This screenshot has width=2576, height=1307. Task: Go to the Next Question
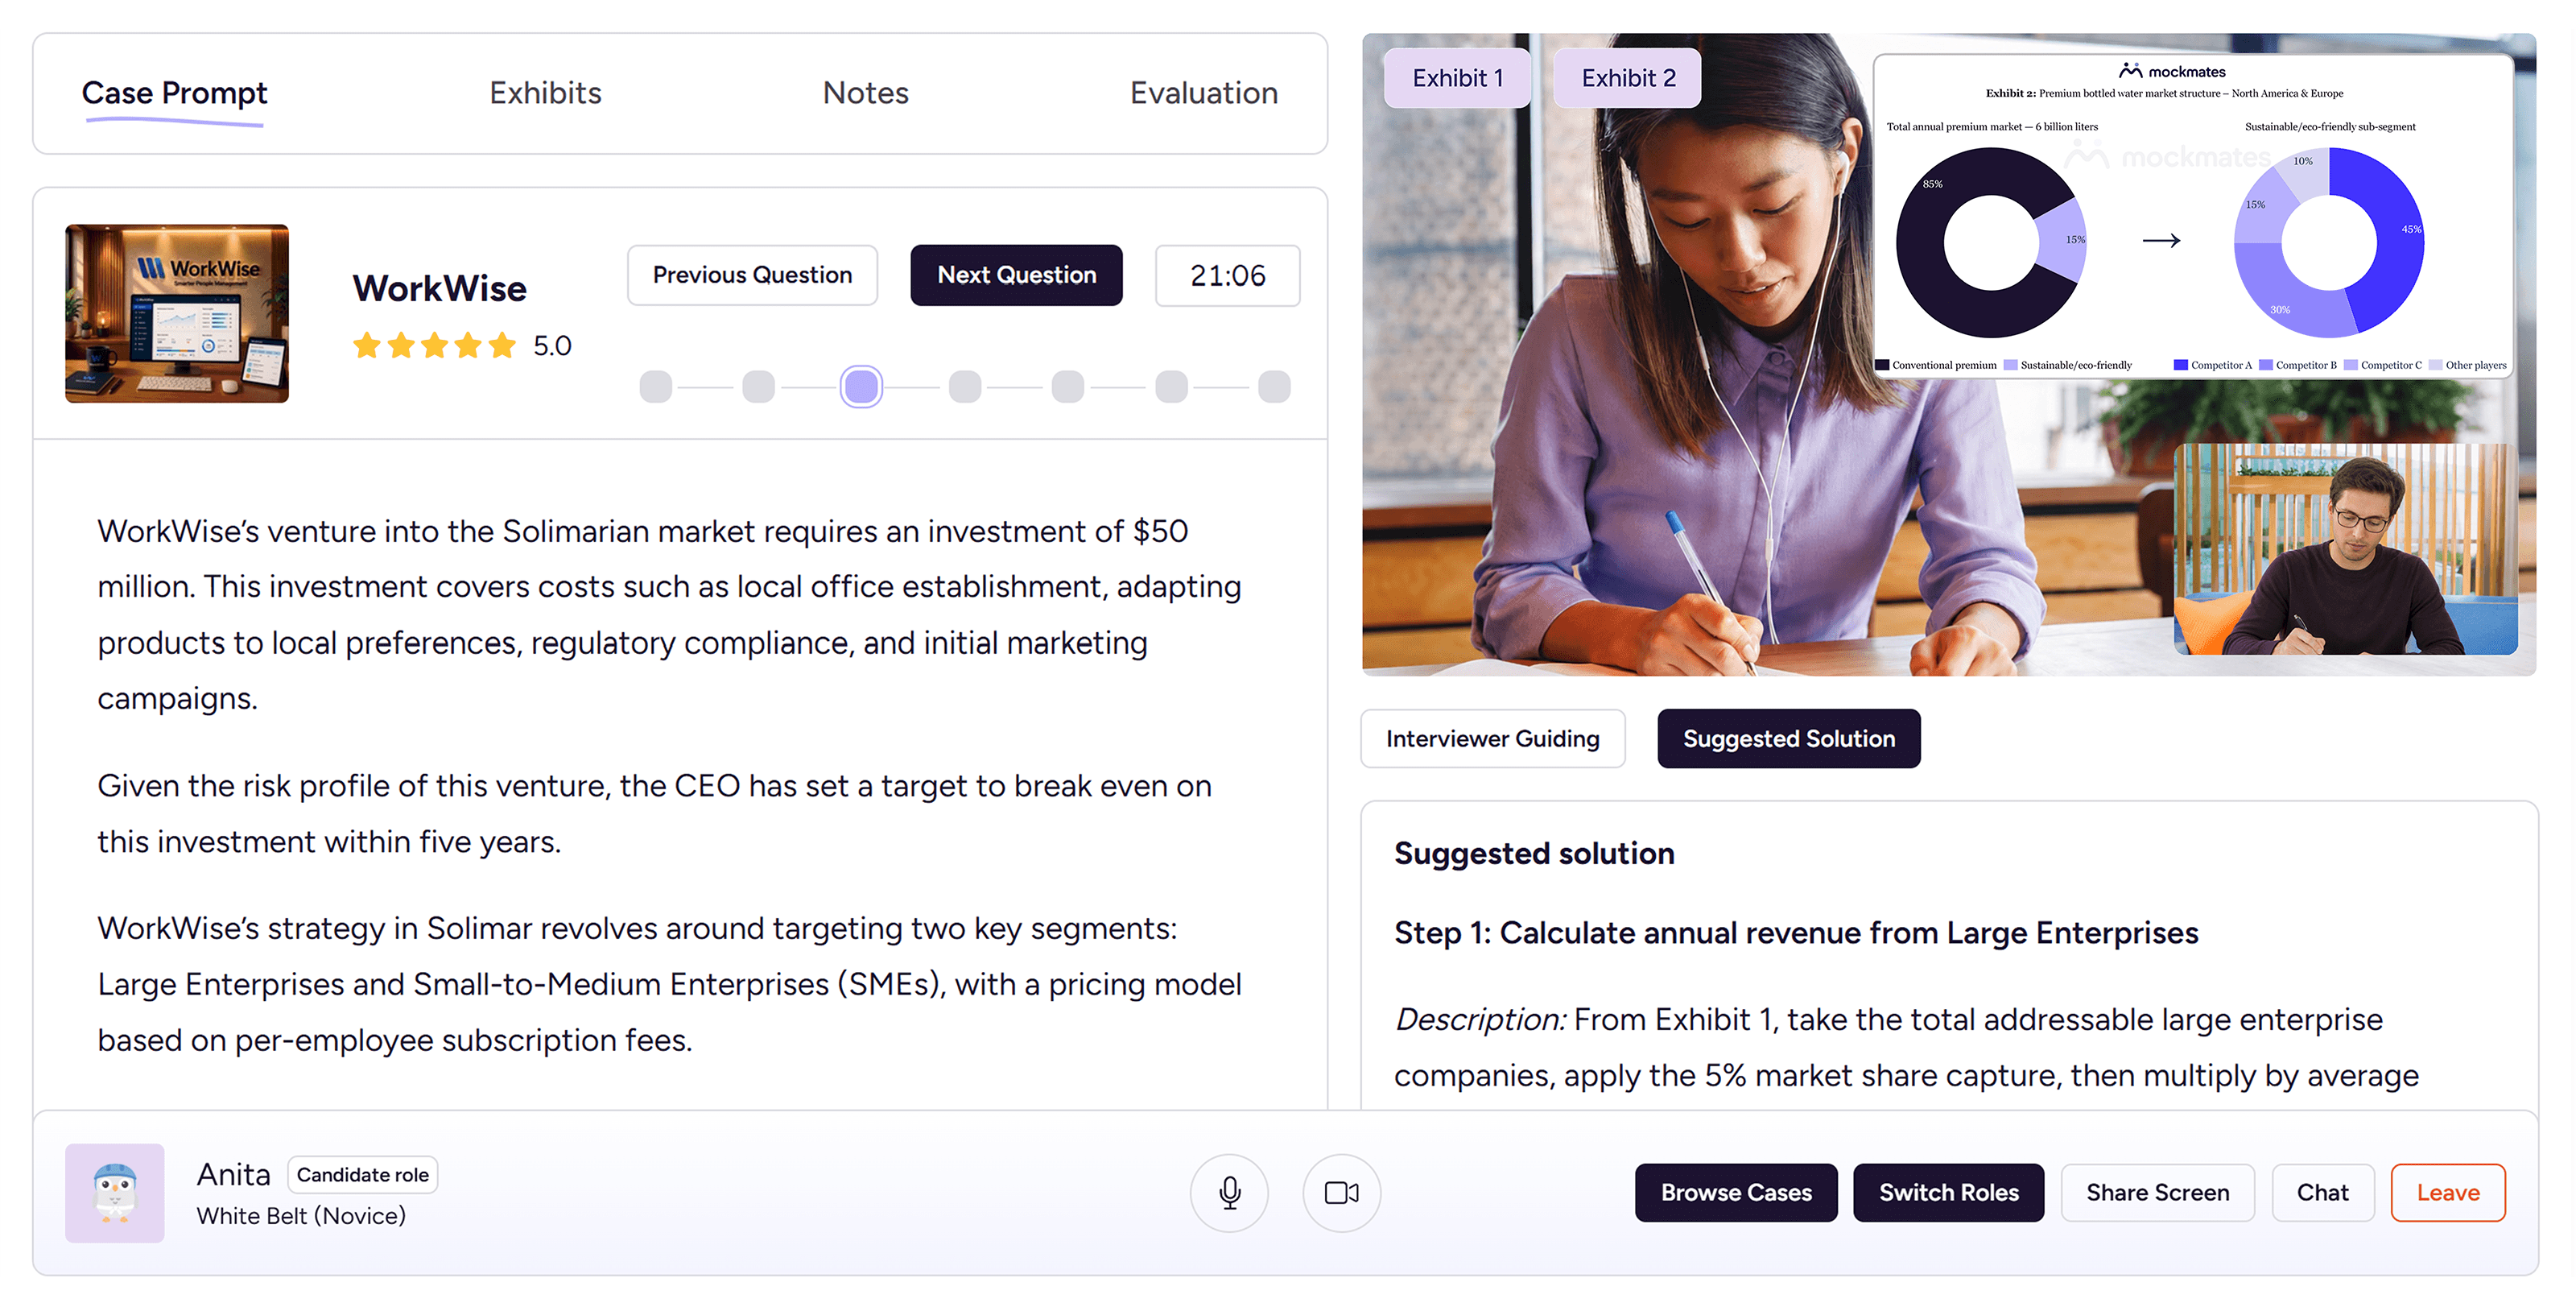(x=1016, y=275)
